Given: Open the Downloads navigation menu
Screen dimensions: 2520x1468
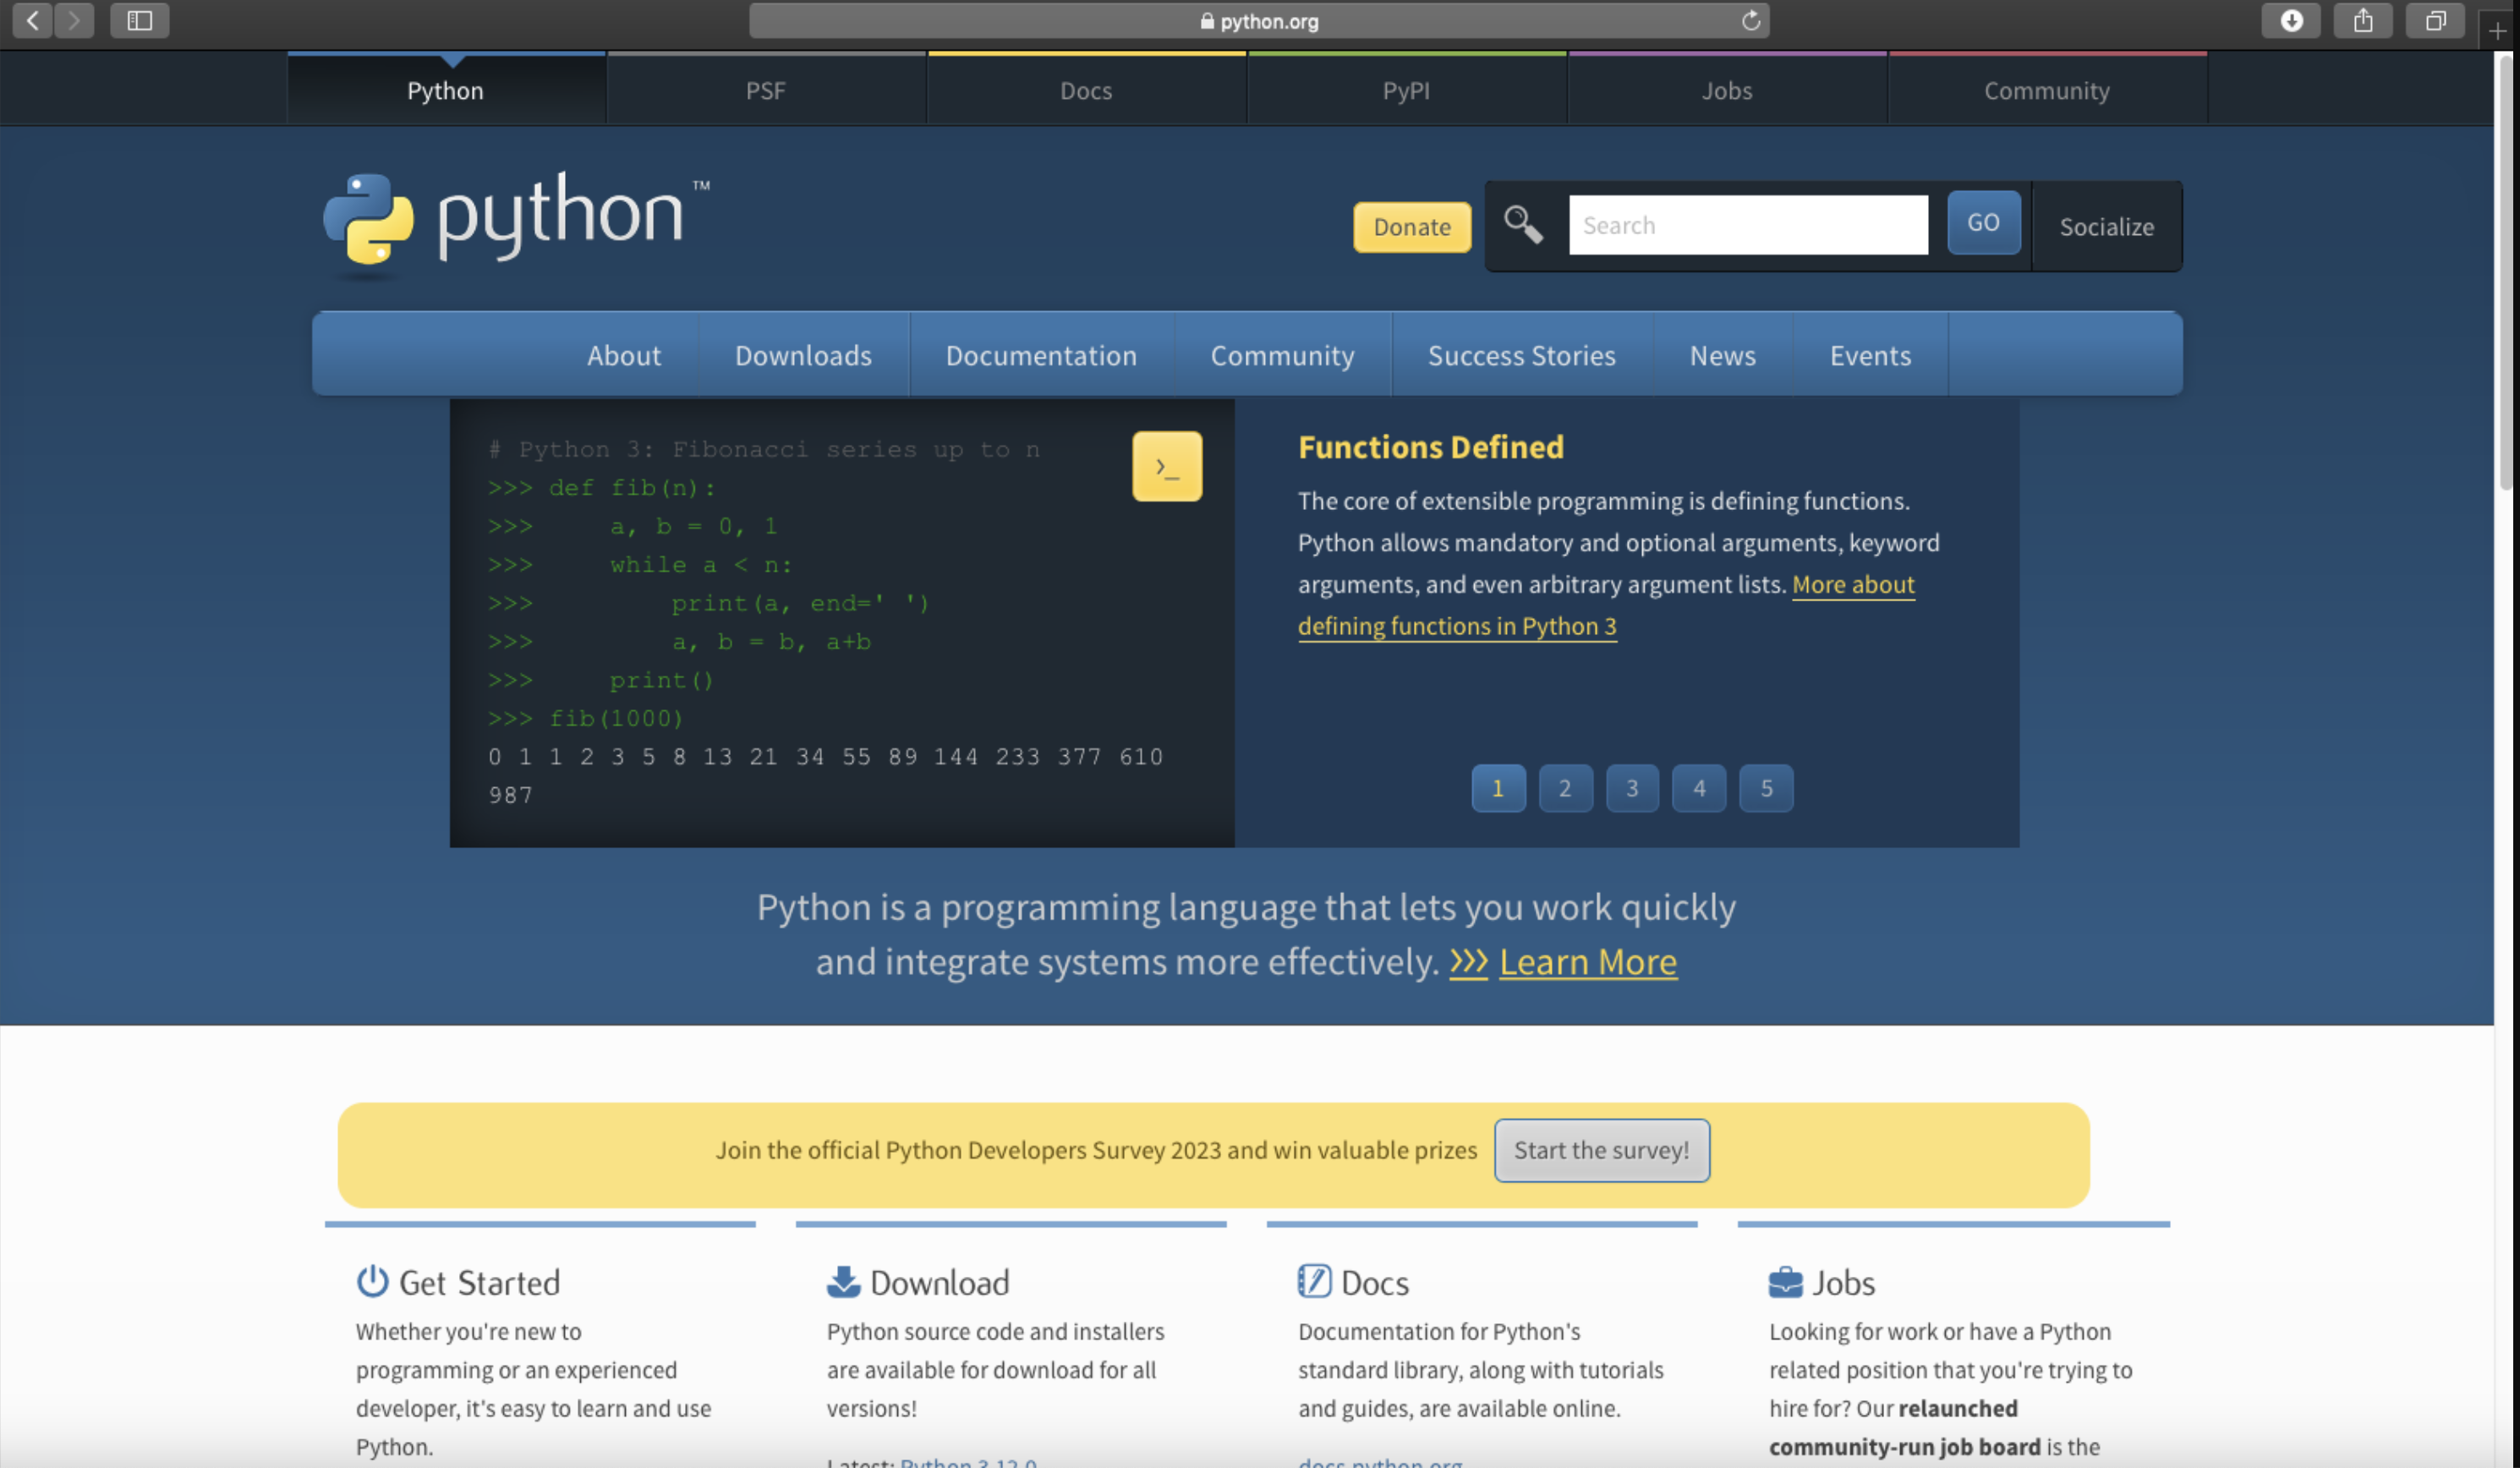Looking at the screenshot, I should click(803, 355).
